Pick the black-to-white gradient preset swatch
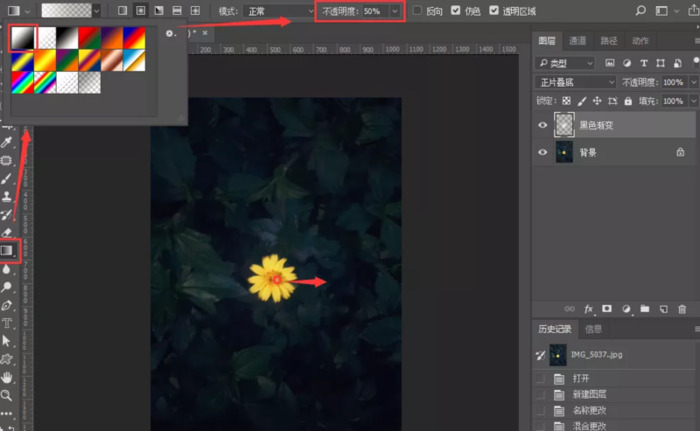The image size is (700, 431). click(22, 38)
